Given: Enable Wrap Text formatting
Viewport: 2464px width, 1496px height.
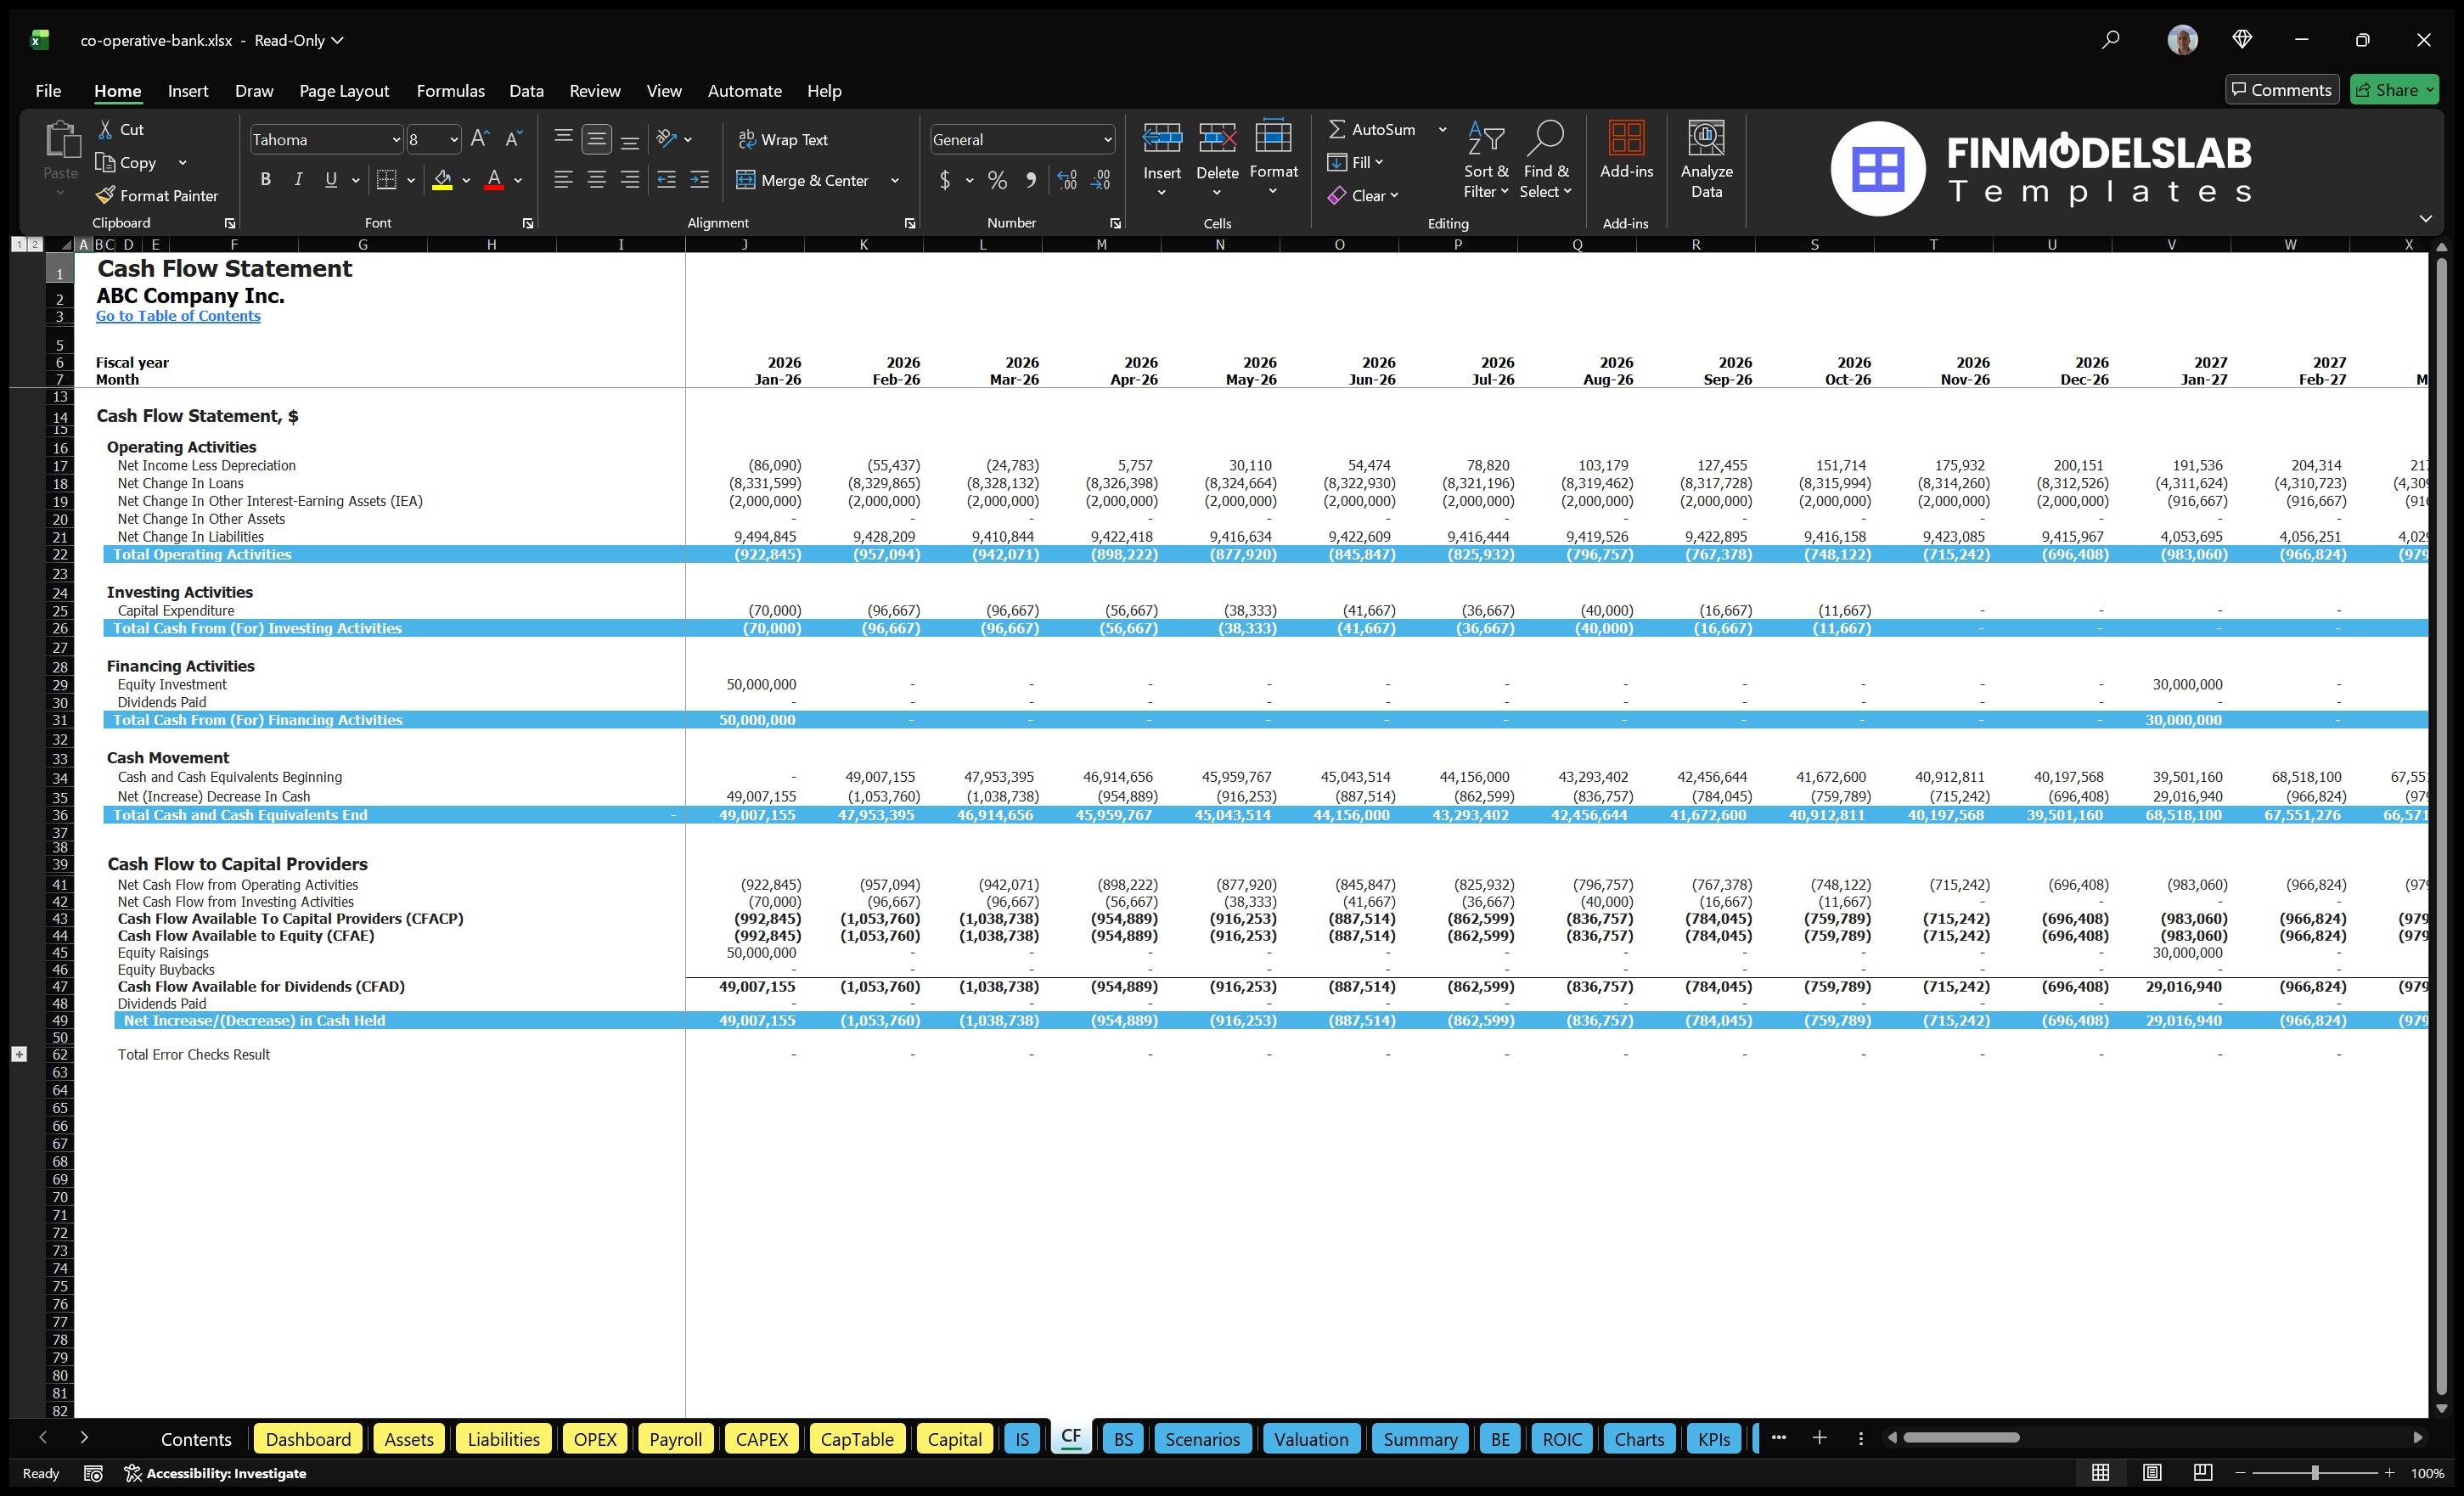Looking at the screenshot, I should point(784,139).
